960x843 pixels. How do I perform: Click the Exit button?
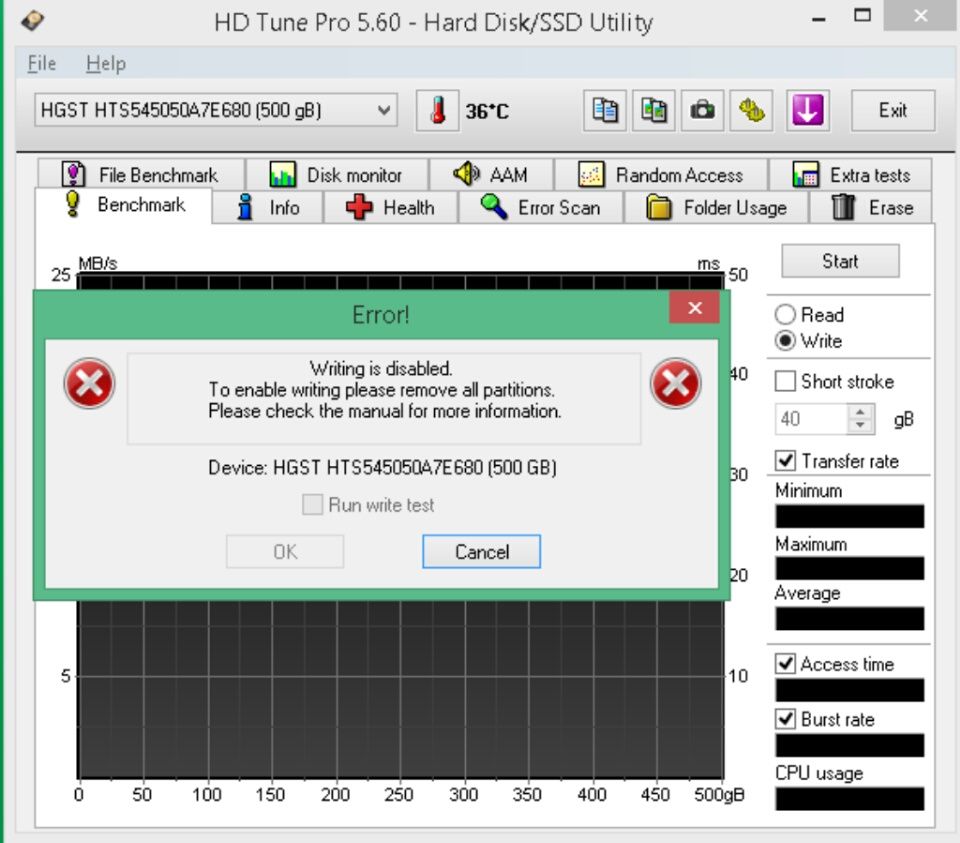click(x=893, y=111)
